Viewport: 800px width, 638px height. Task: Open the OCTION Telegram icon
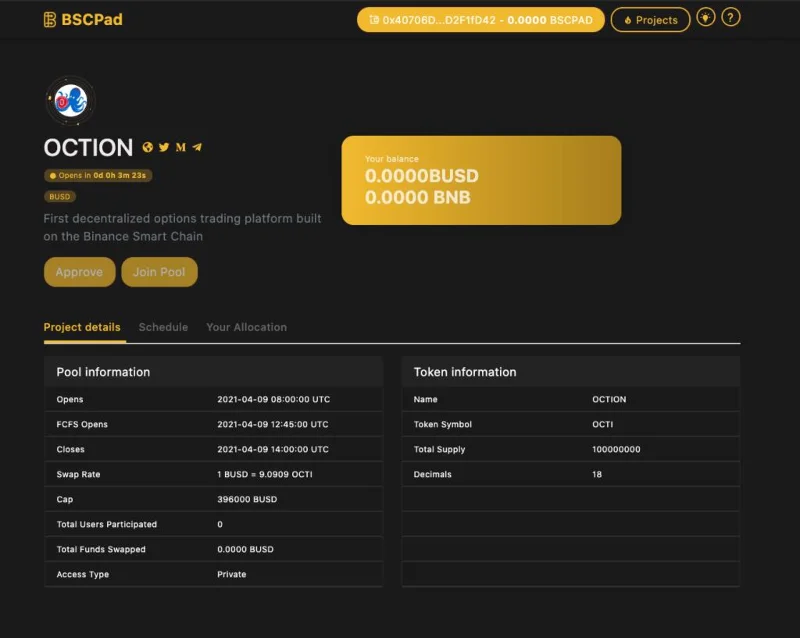197,148
